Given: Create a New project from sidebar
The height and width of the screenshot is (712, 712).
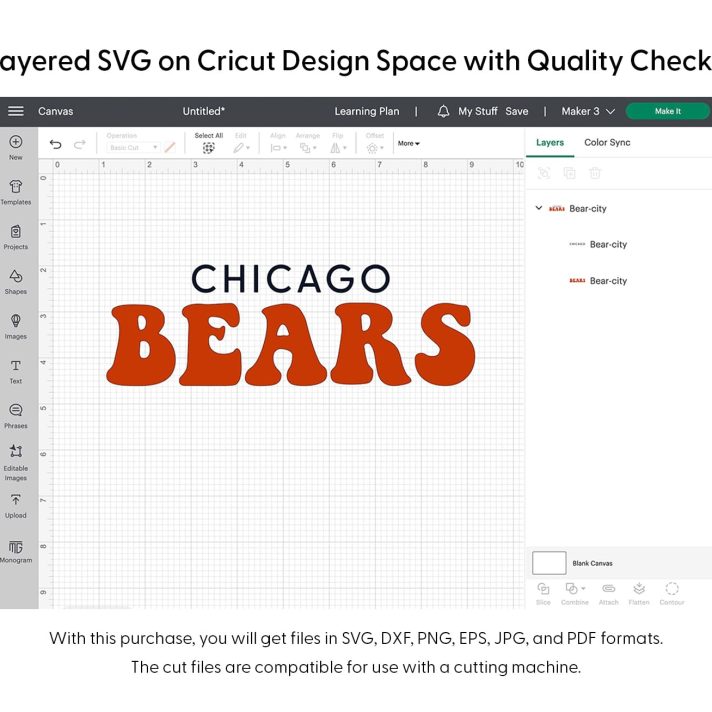Looking at the screenshot, I should point(16,148).
